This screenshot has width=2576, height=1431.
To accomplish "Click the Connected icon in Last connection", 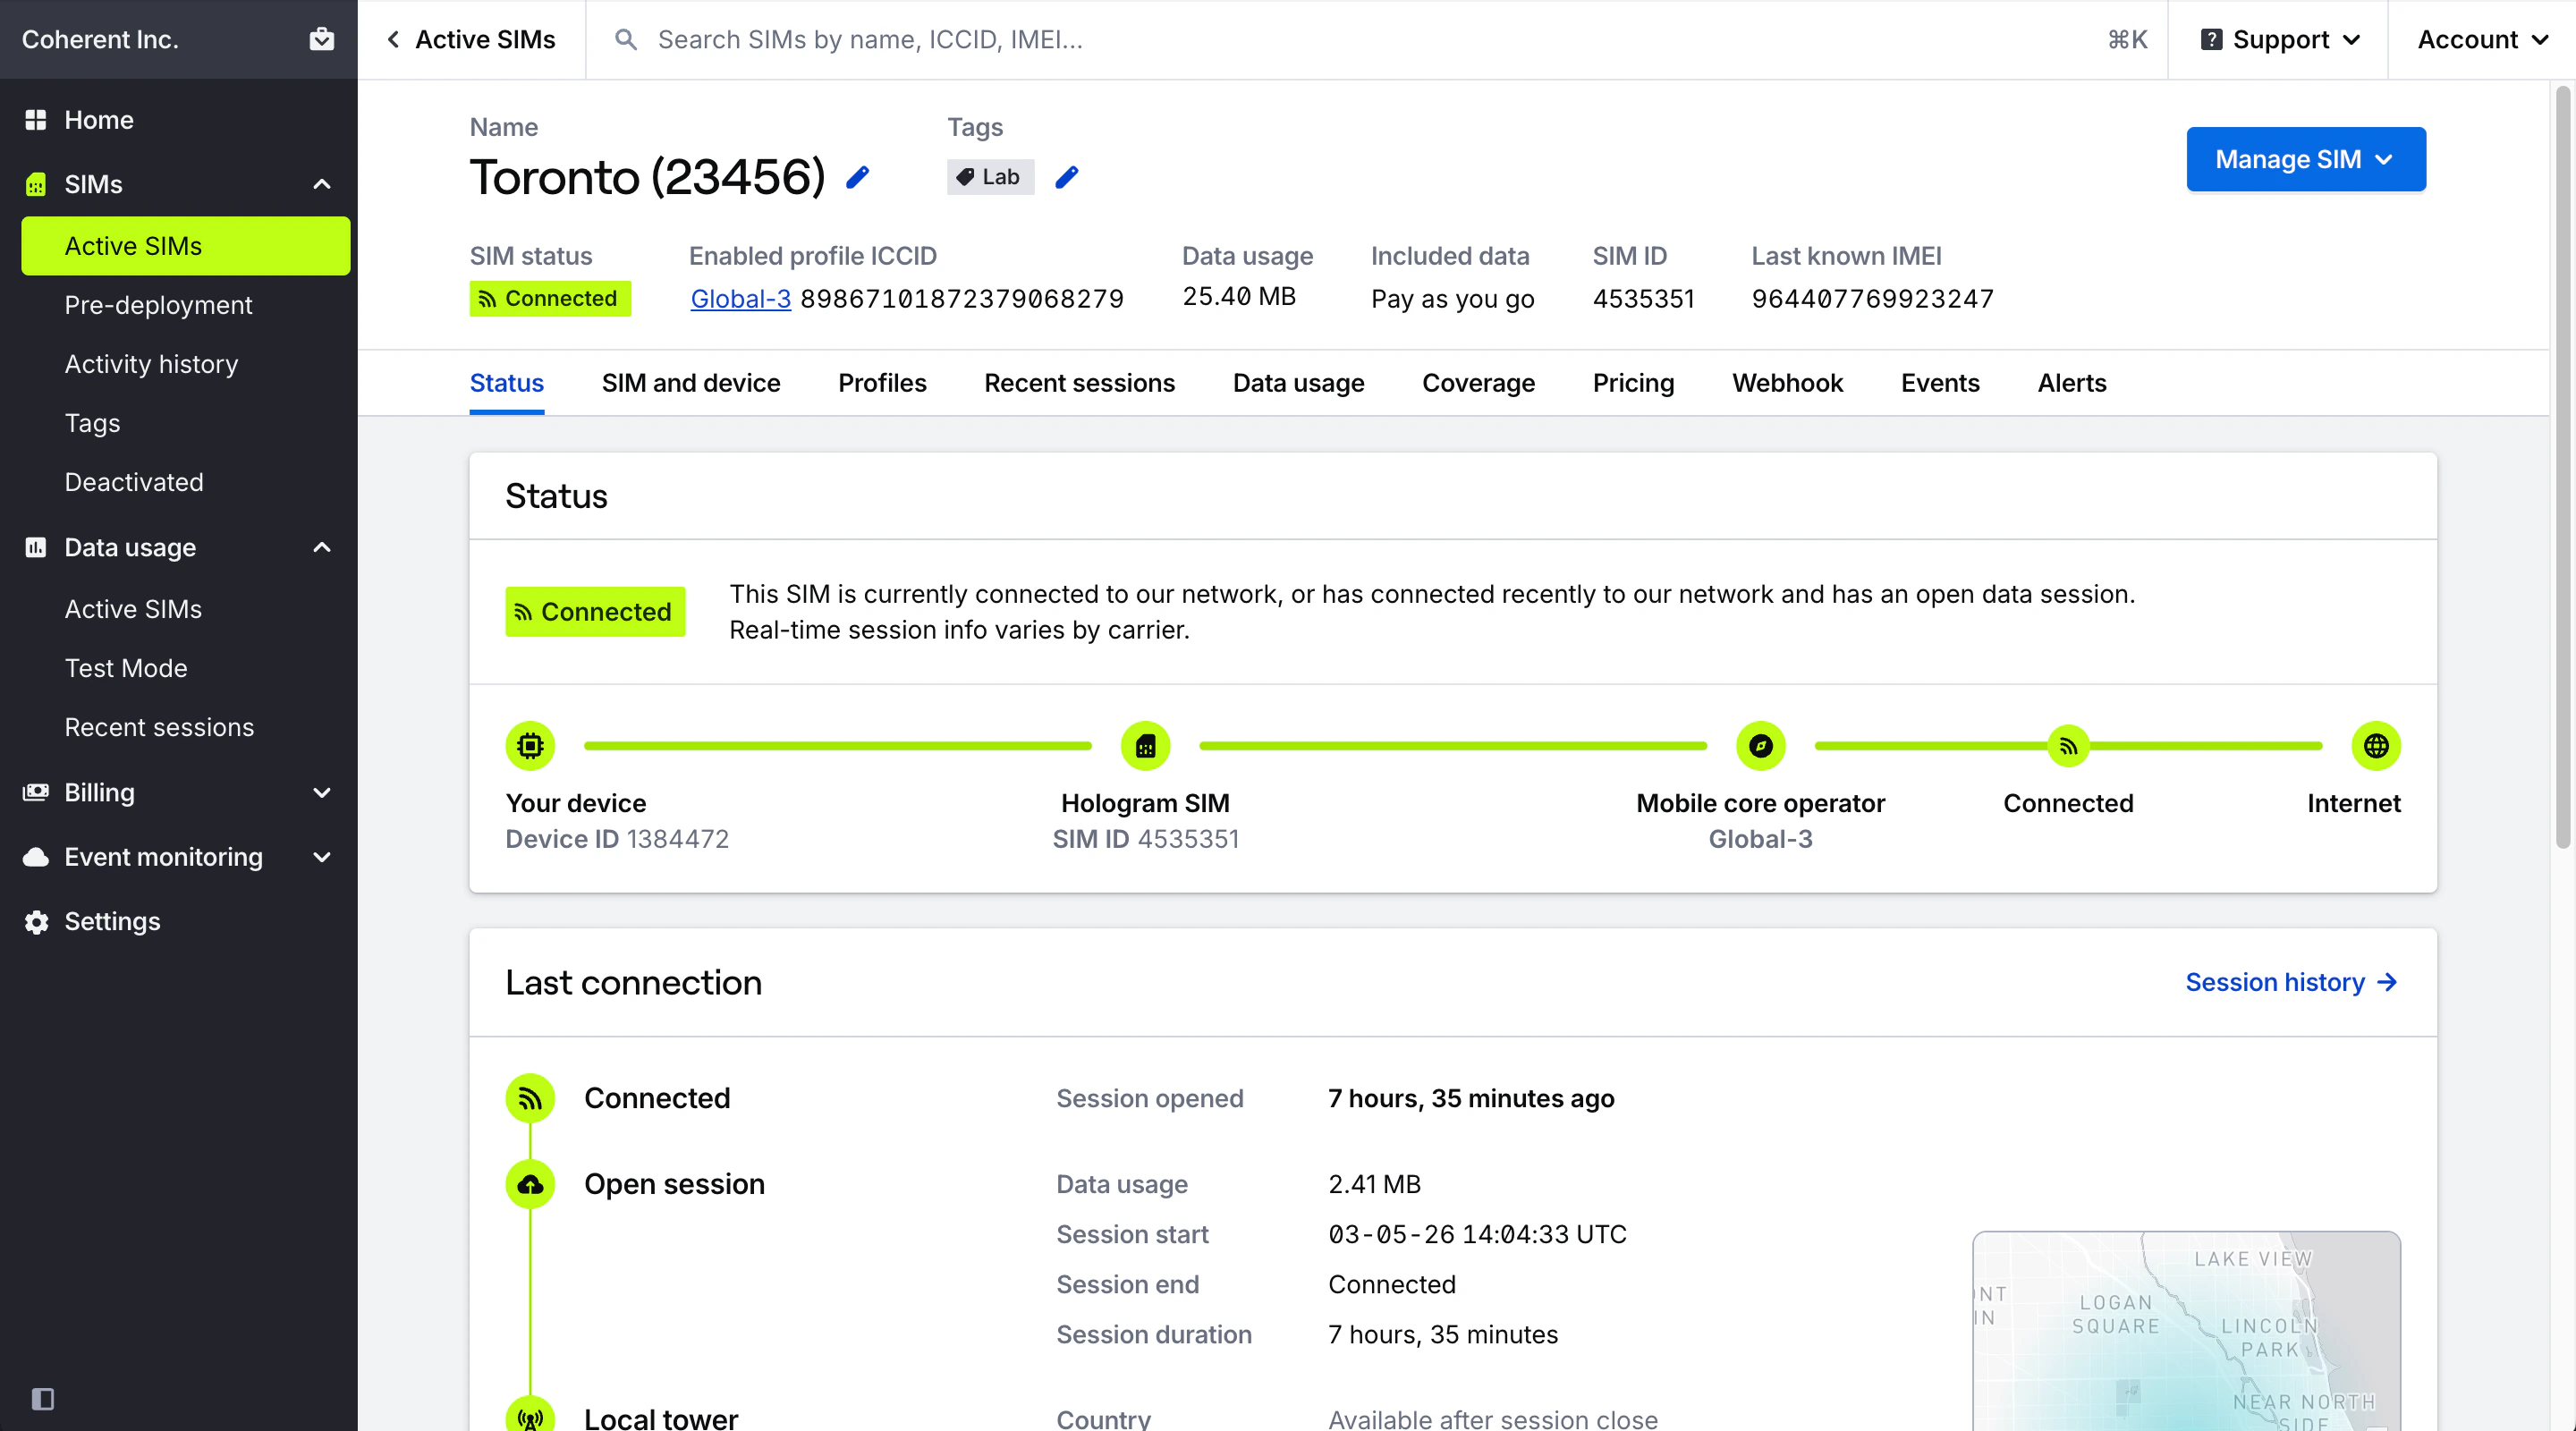I will pos(530,1098).
